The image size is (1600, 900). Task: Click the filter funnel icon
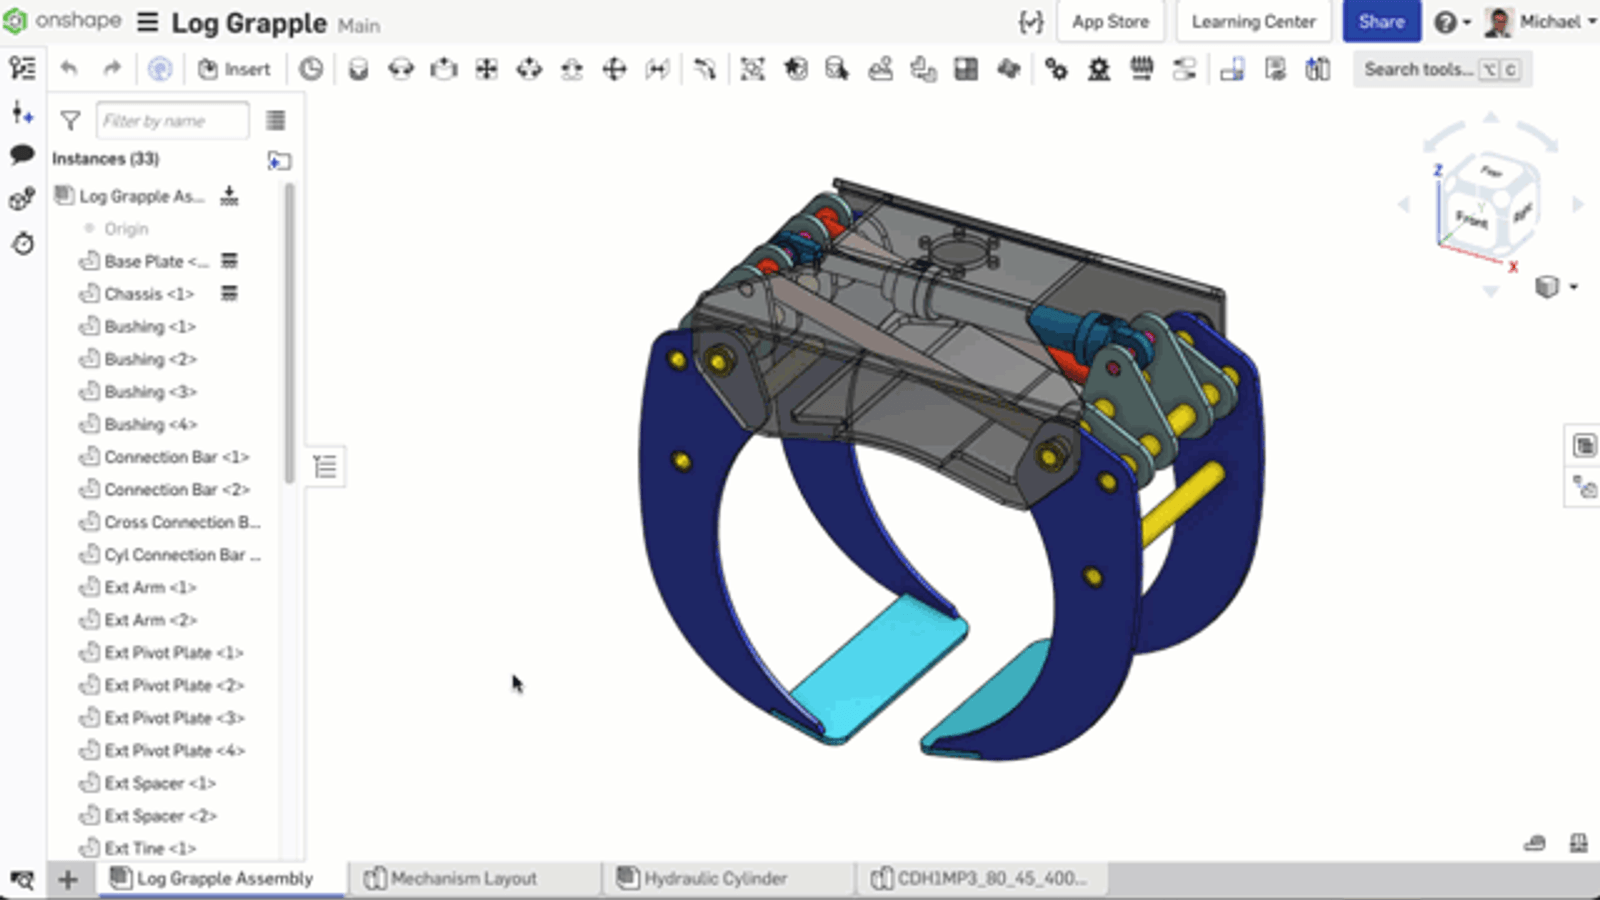(70, 121)
